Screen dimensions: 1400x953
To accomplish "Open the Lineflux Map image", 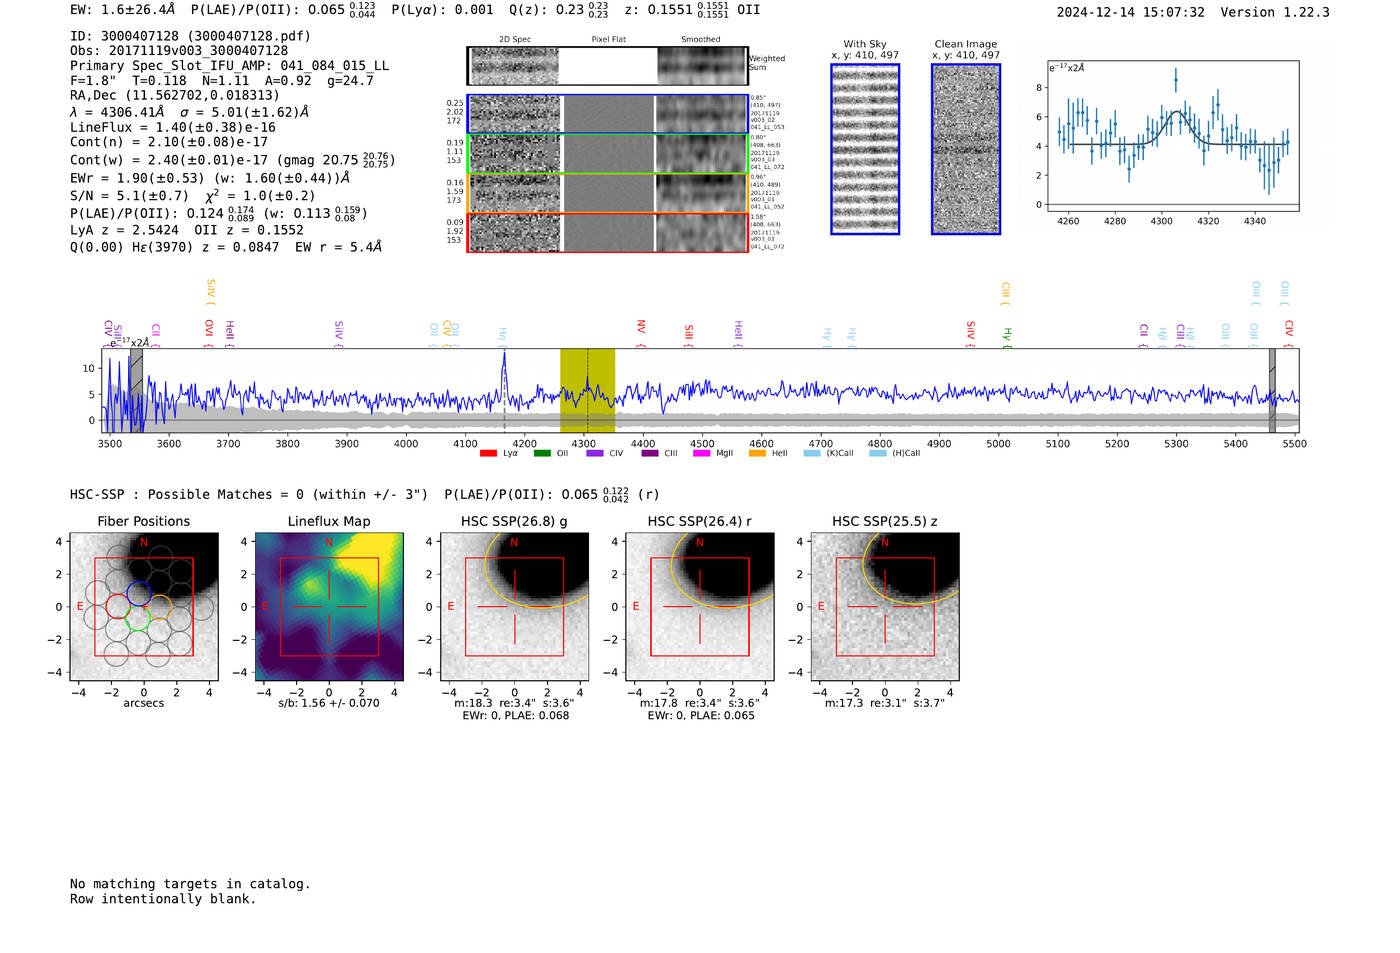I will tap(329, 606).
